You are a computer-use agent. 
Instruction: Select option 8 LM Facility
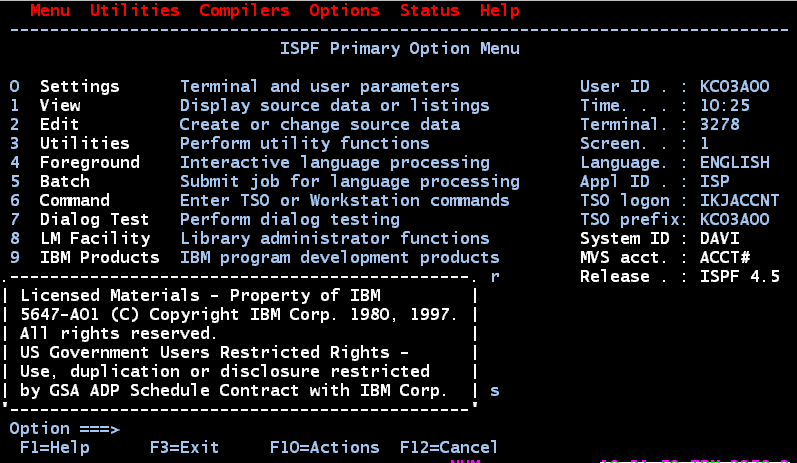pos(95,238)
